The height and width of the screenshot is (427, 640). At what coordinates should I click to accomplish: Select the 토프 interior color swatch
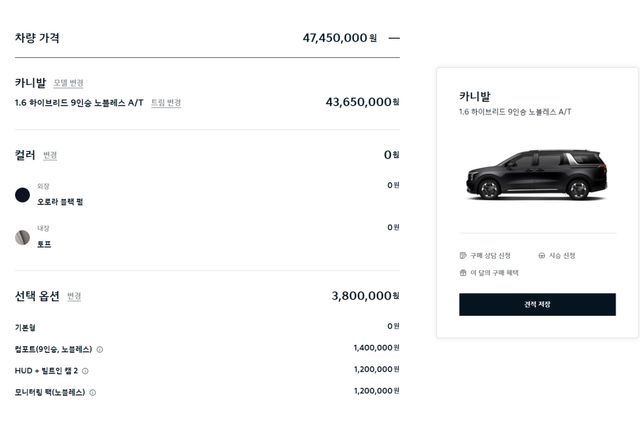(x=22, y=237)
